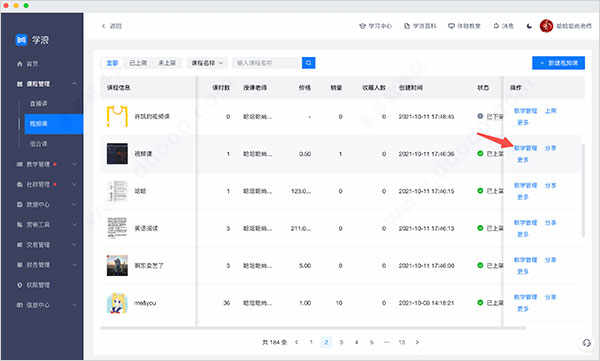This screenshot has height=361, width=600.
Task: Click the 课程管理 sidebar icon
Action: 20,84
